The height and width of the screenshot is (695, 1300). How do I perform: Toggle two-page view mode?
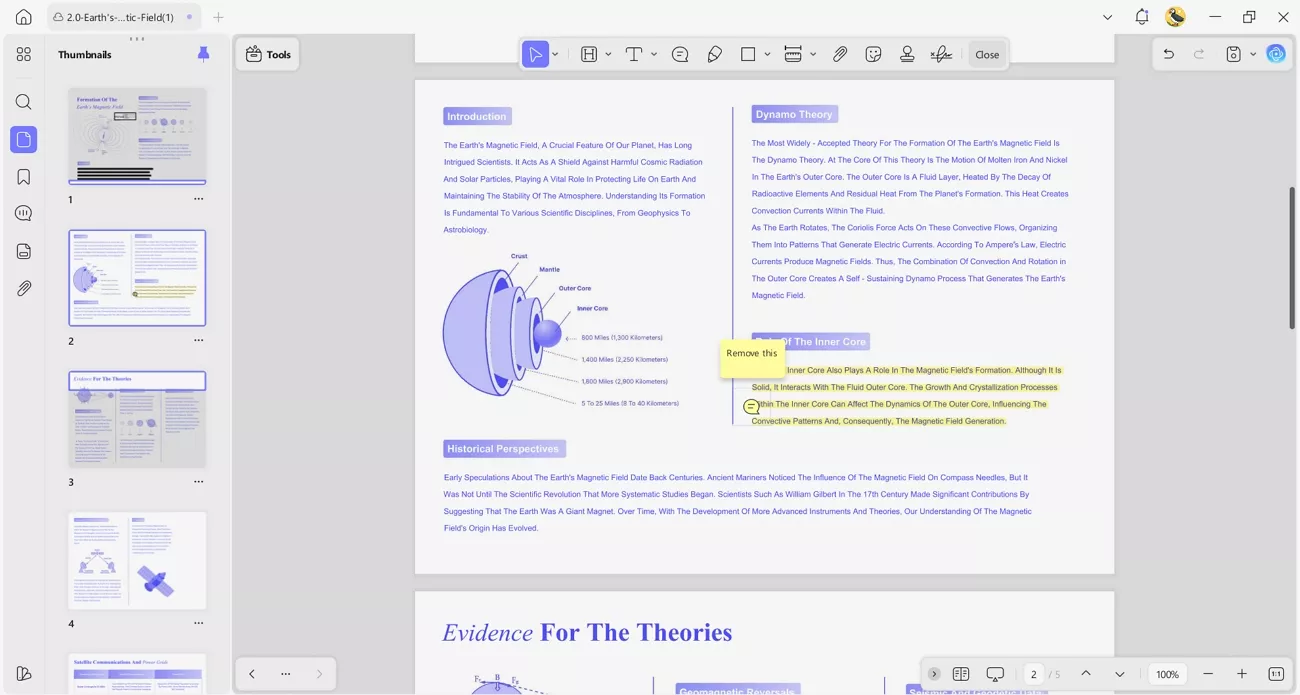961,674
